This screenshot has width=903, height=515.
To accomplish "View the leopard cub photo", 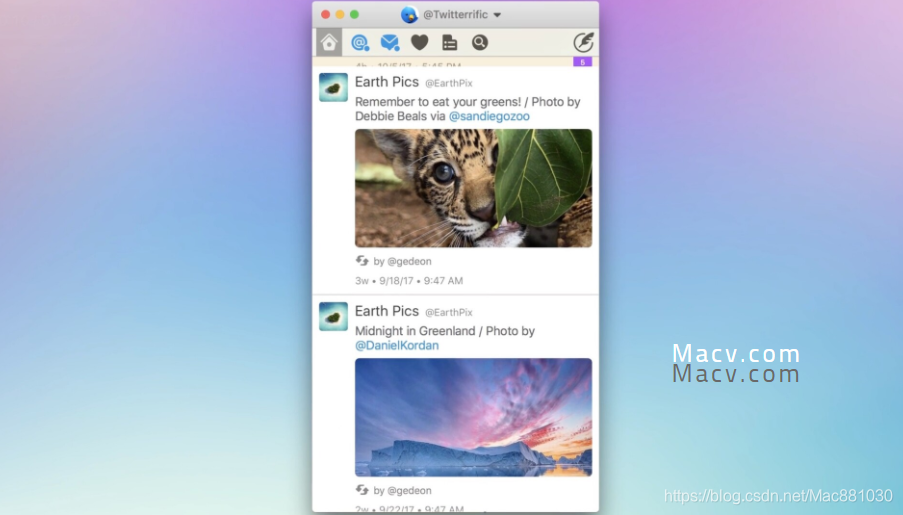I will tap(473, 188).
